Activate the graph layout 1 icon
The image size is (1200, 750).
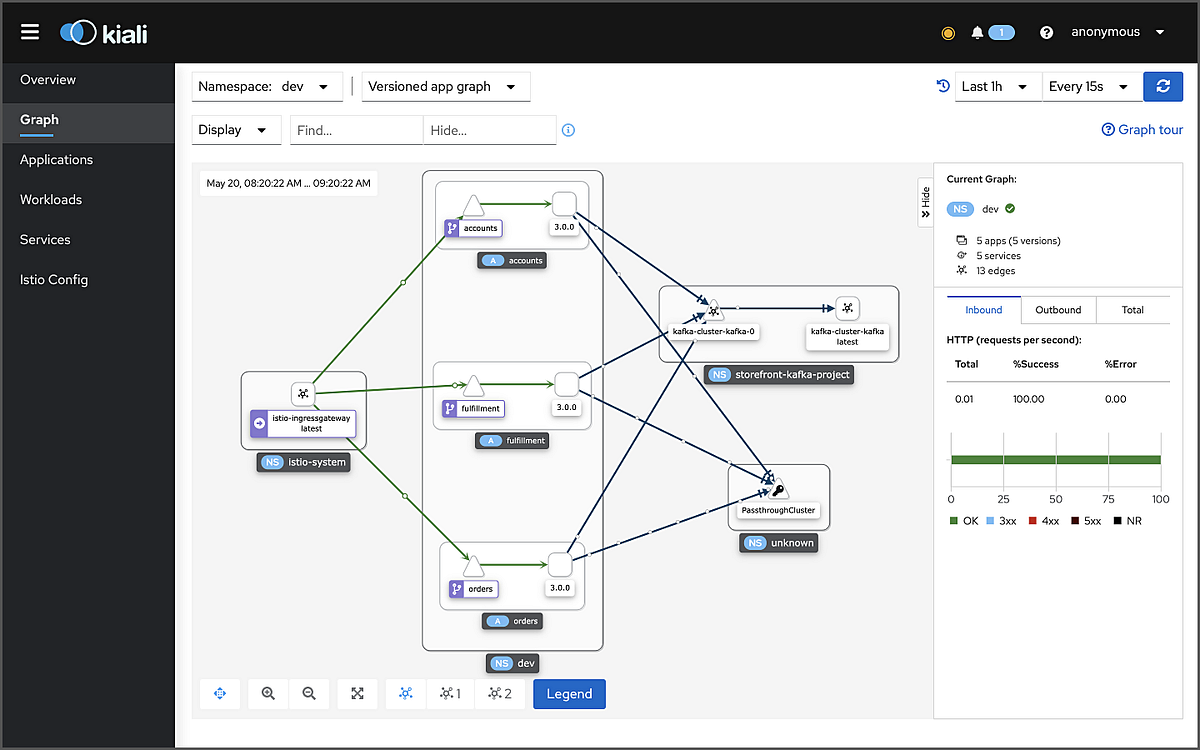click(450, 693)
